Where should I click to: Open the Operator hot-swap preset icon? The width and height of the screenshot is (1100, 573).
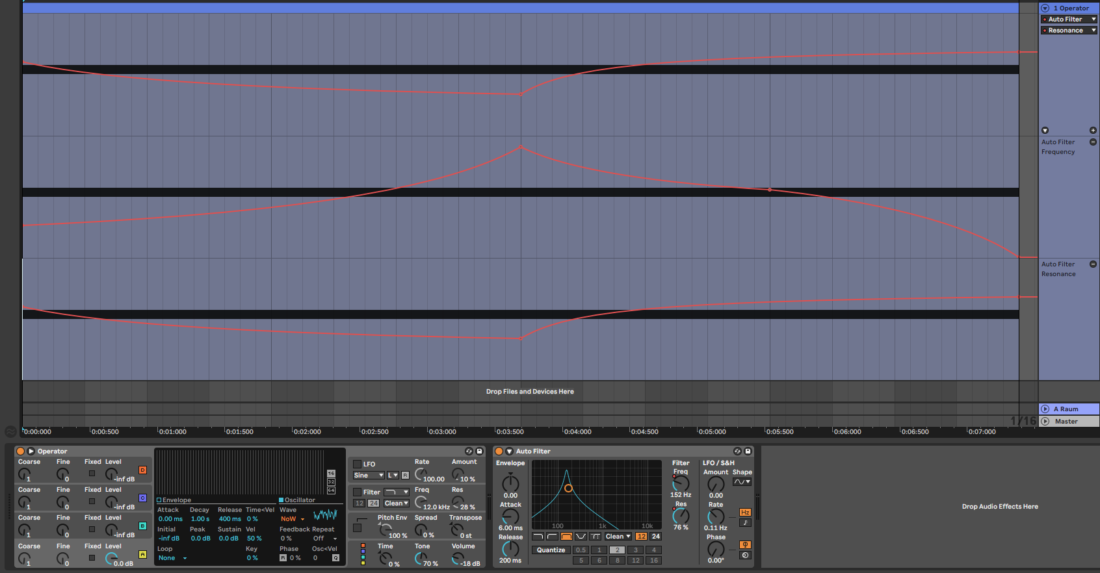click(x=469, y=451)
